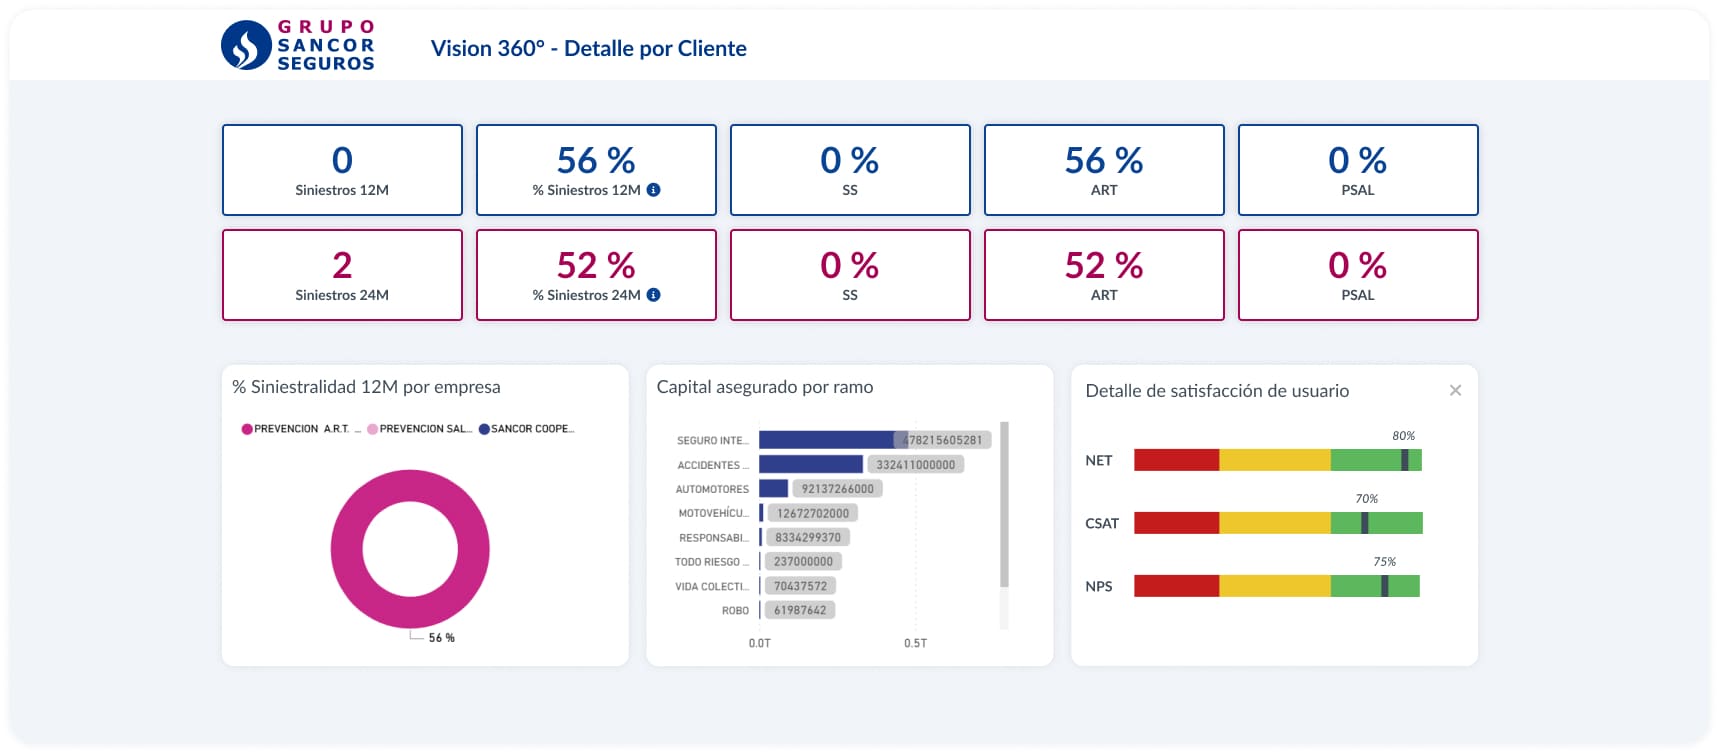This screenshot has height=754, width=1719.
Task: Select the 56 % ART card
Action: (1104, 170)
